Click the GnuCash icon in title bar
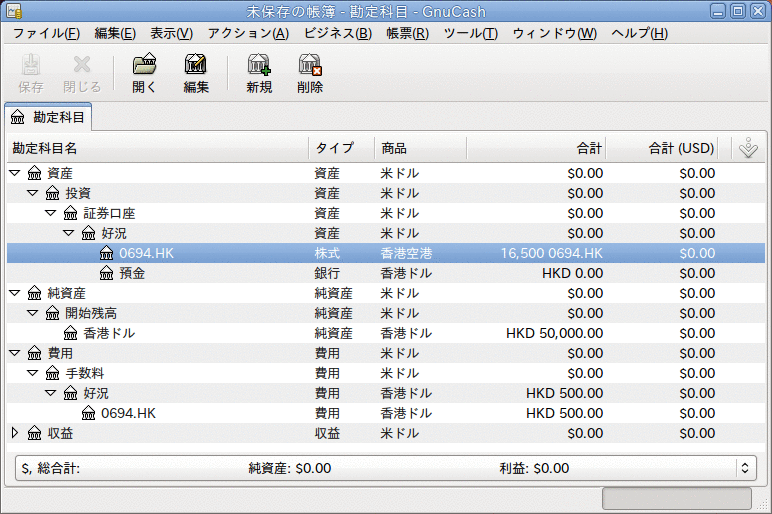This screenshot has height=514, width=772. click(x=14, y=11)
